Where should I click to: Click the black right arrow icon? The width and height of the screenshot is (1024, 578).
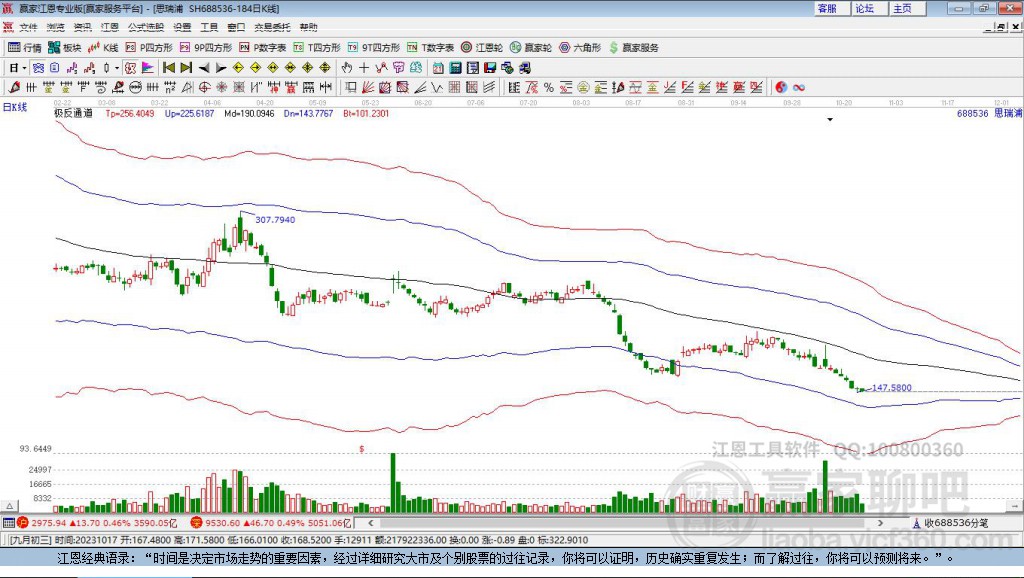221,67
